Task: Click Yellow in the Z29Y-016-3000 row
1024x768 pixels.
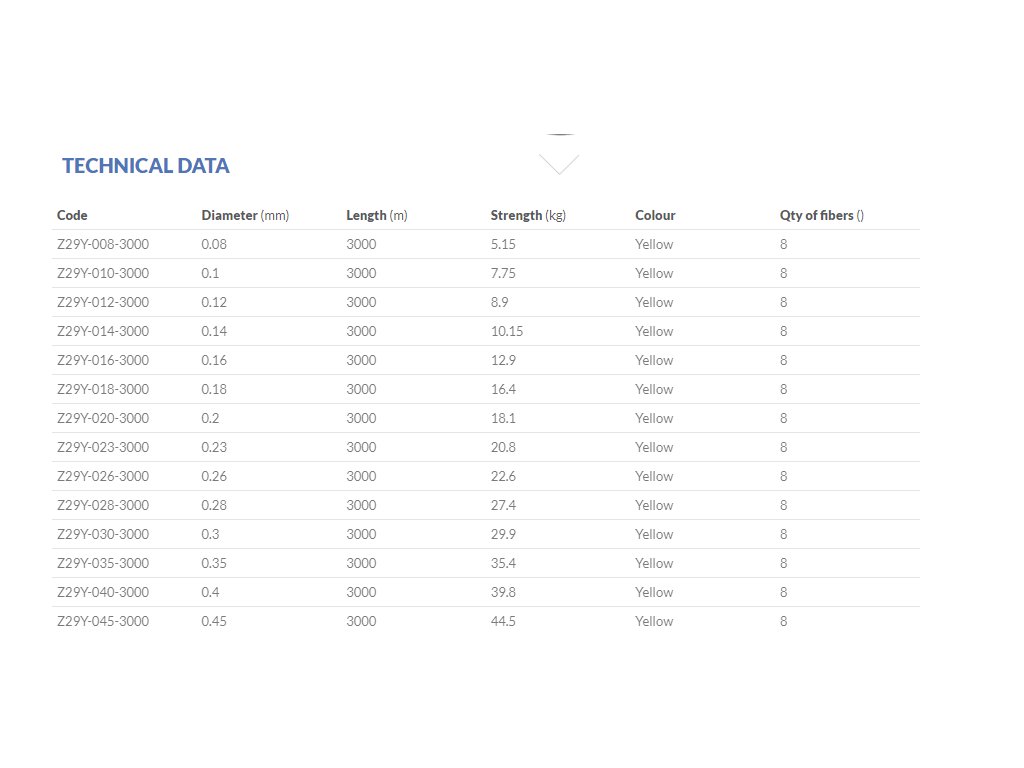Action: 654,360
